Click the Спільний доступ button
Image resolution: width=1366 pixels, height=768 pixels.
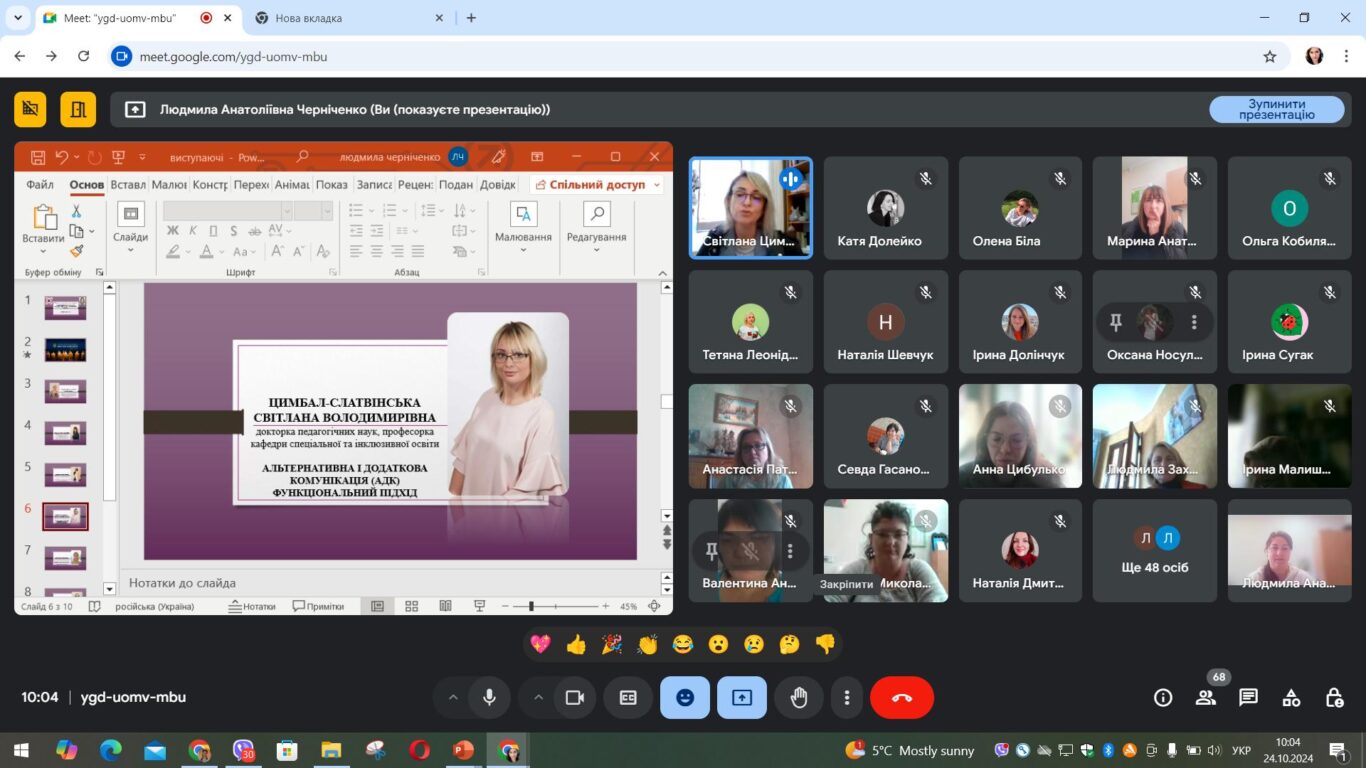(596, 185)
